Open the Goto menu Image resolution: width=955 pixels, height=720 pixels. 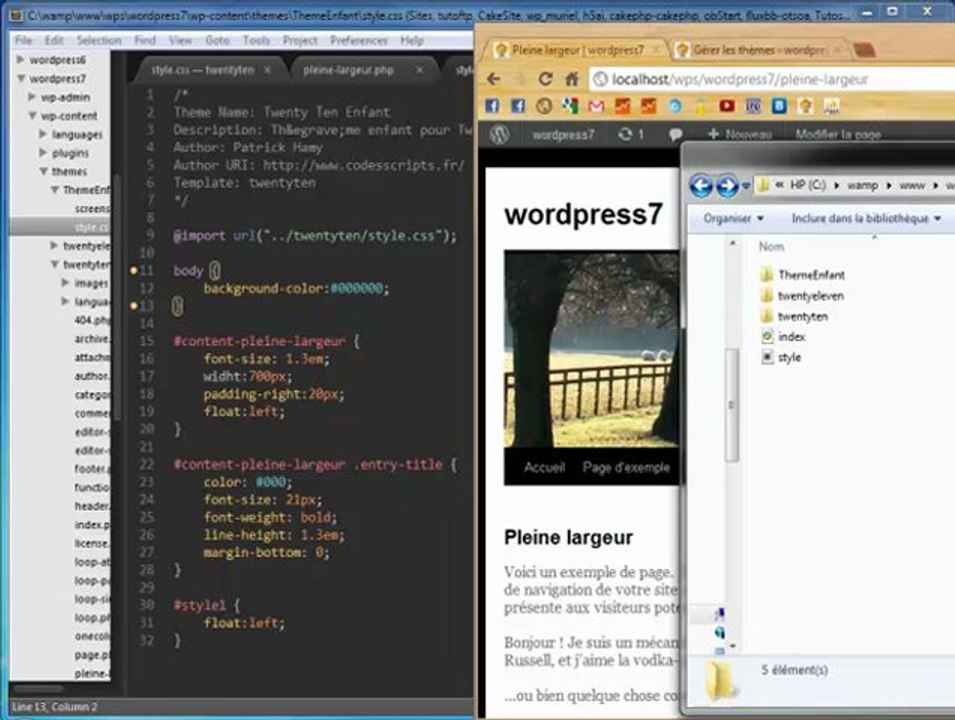coord(217,40)
